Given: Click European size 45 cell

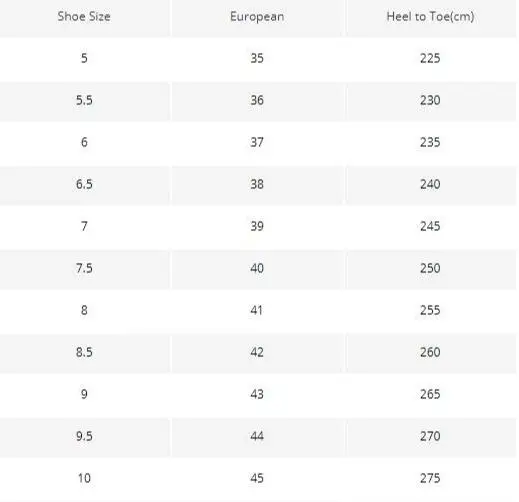Looking at the screenshot, I should pos(257,478).
